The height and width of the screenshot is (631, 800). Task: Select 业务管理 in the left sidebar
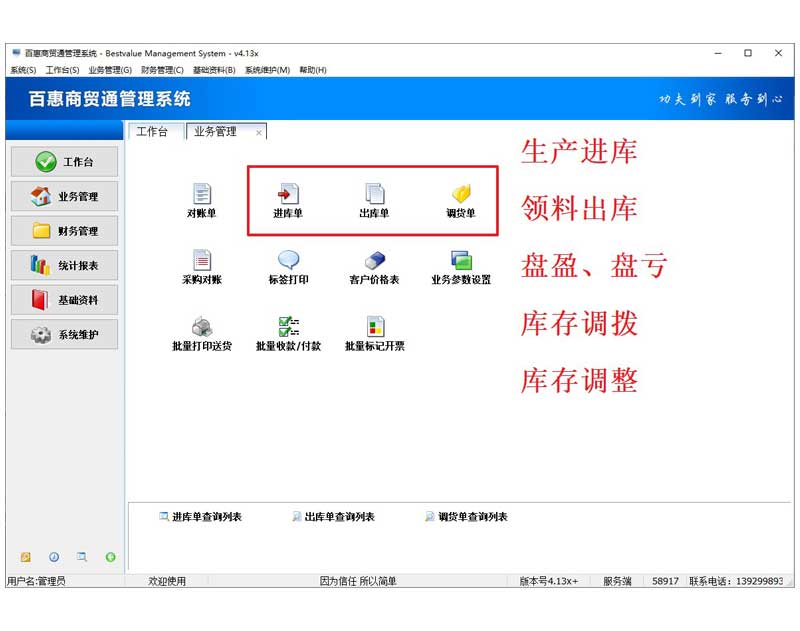click(x=64, y=196)
